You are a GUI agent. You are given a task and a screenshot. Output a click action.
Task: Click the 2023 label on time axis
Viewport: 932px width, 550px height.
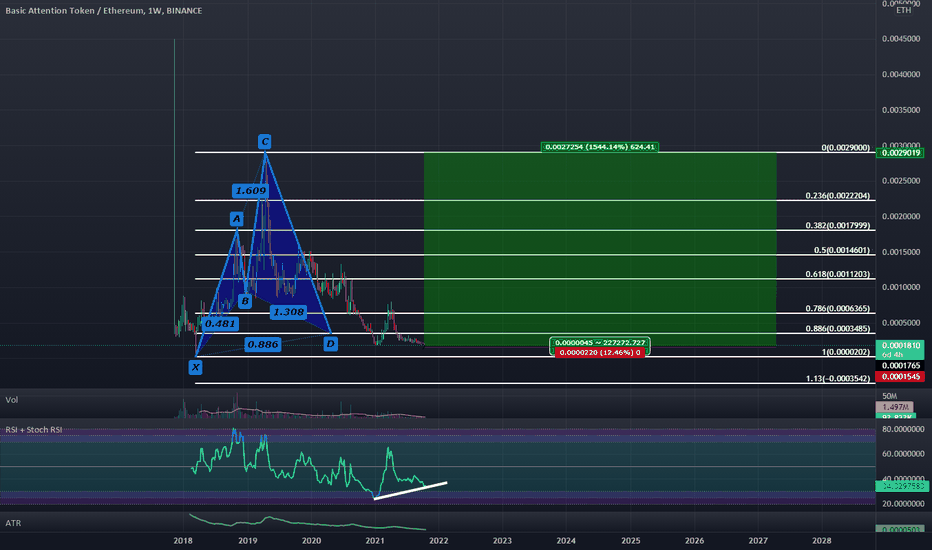(x=502, y=540)
